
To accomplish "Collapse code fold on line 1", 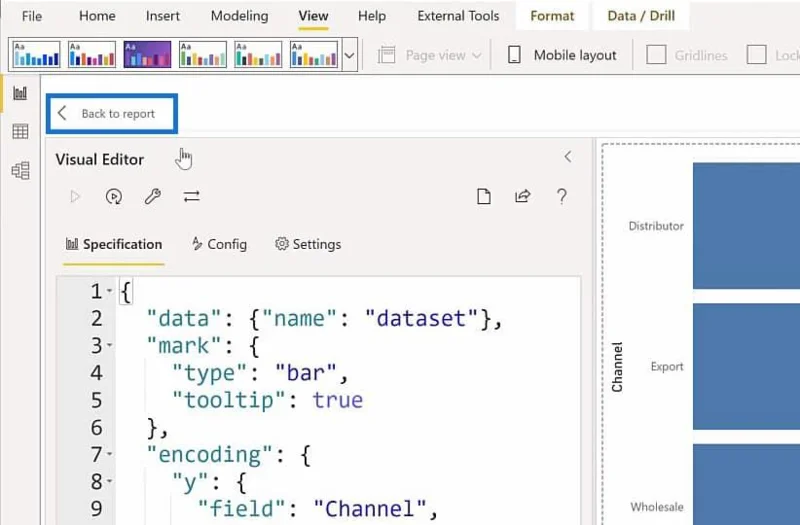I will click(109, 291).
